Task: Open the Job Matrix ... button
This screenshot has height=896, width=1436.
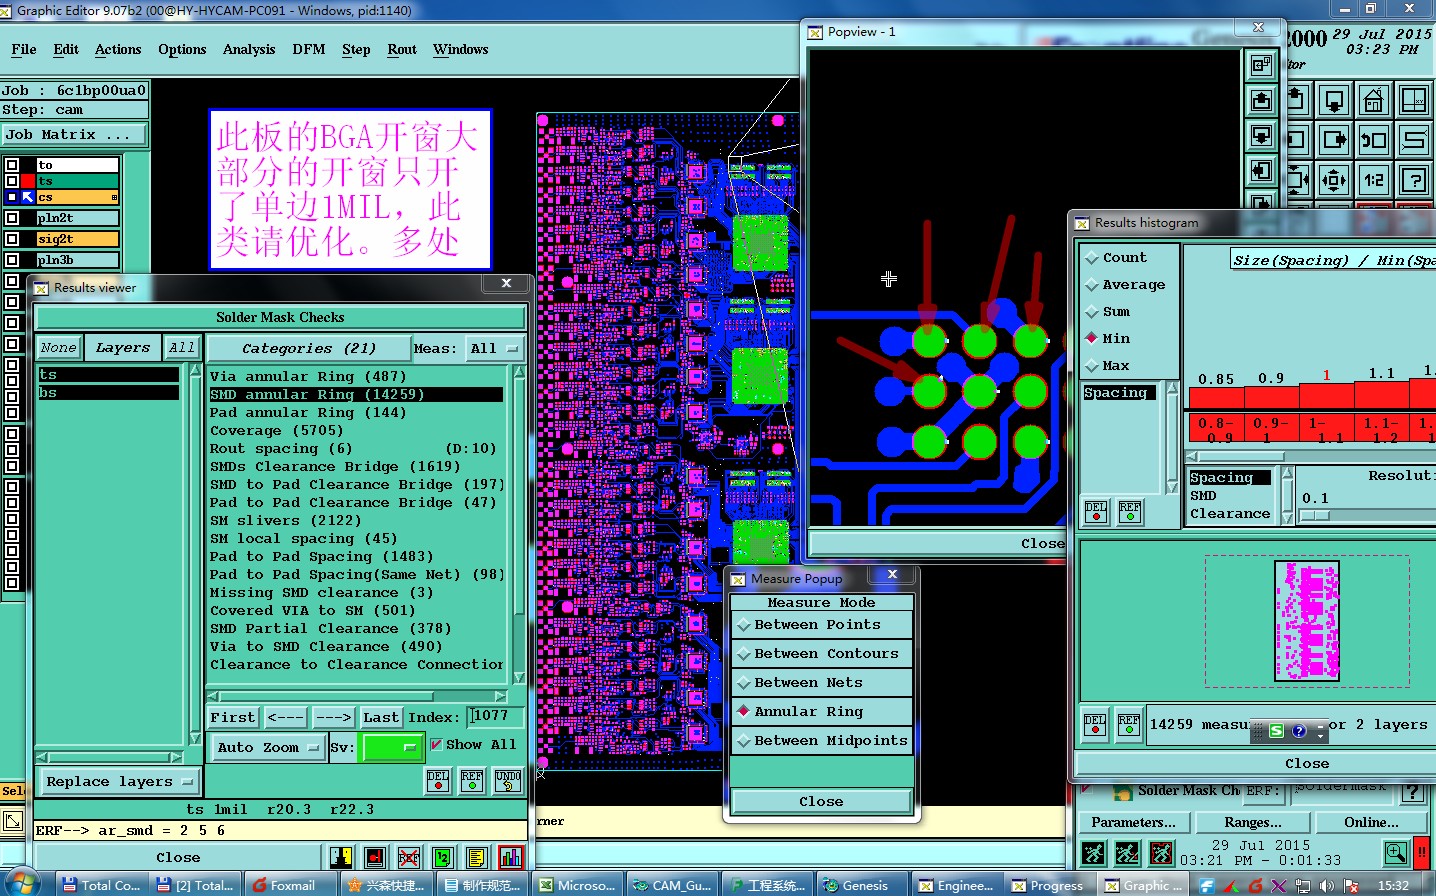Action: coord(74,134)
